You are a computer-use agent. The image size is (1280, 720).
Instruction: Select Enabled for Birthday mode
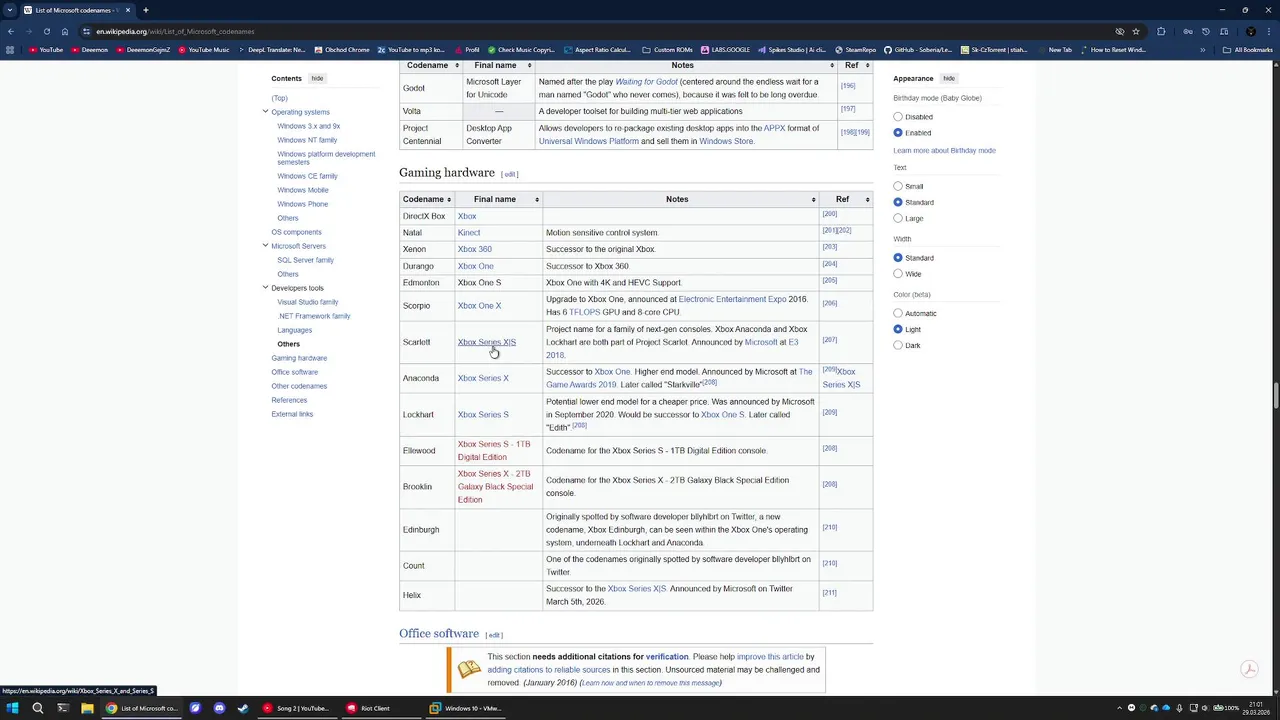pos(898,132)
